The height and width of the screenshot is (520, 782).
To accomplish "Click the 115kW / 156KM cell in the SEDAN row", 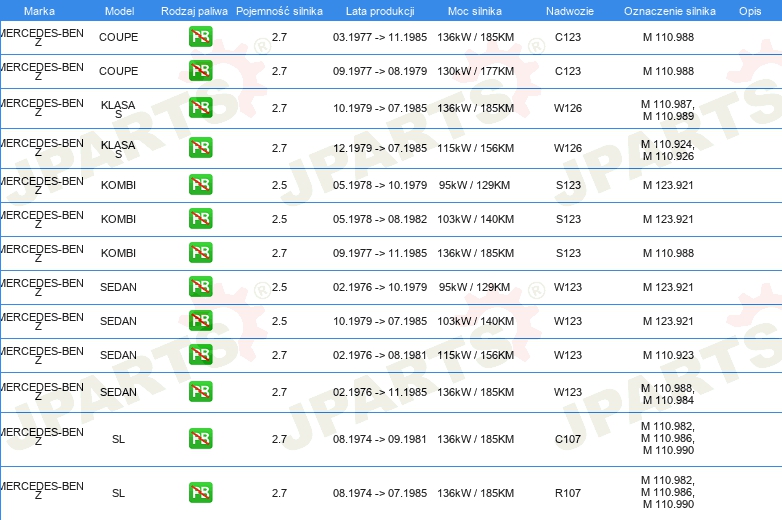I will (475, 355).
